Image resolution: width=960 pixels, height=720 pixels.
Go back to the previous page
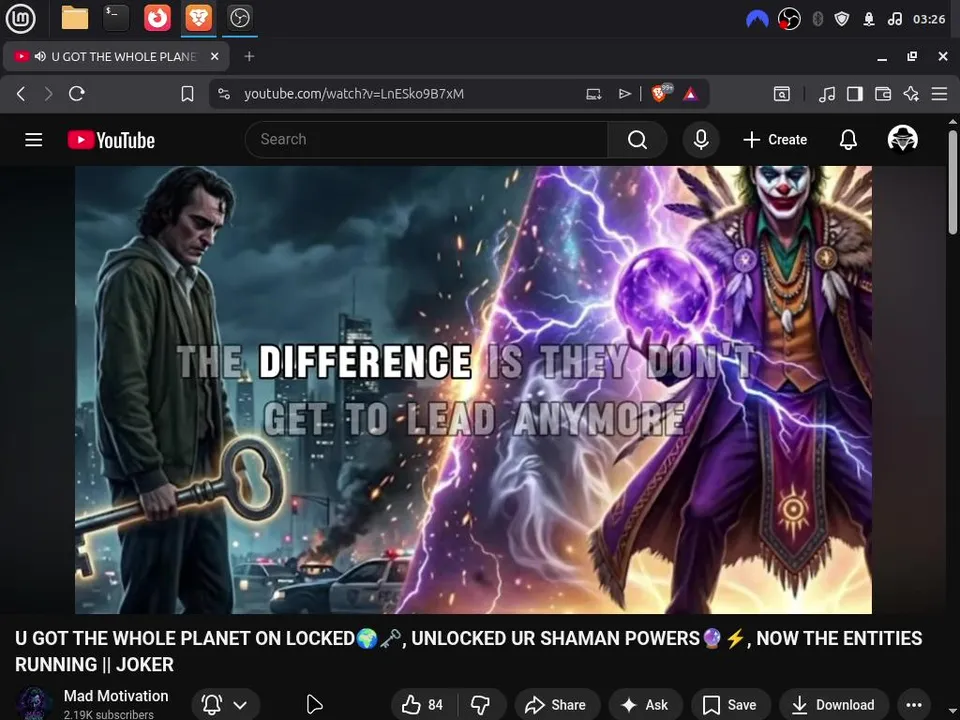[x=21, y=94]
